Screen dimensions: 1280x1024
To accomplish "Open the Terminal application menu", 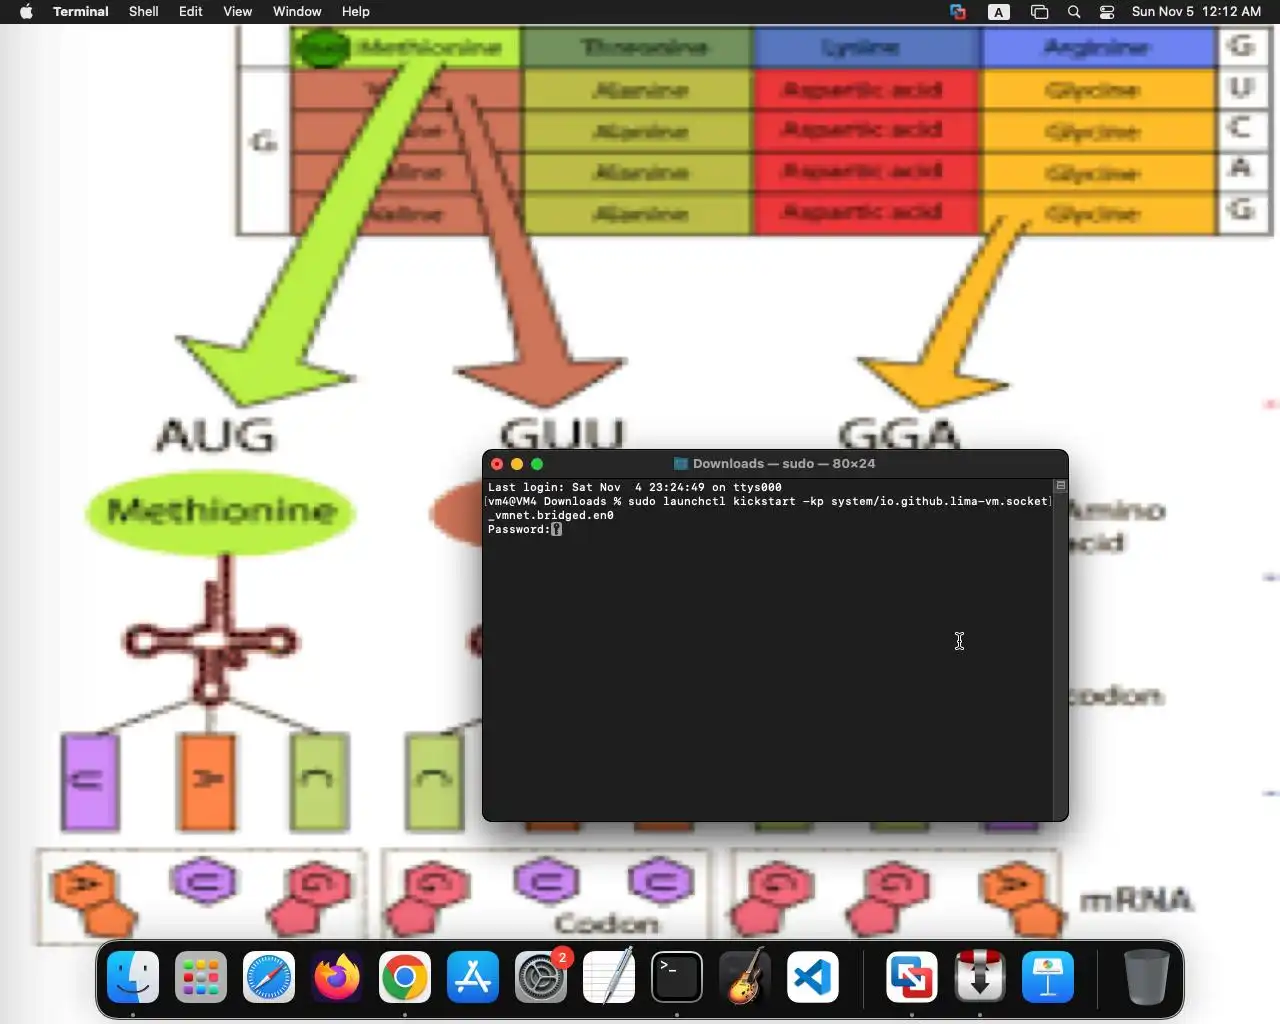I will coord(81,11).
